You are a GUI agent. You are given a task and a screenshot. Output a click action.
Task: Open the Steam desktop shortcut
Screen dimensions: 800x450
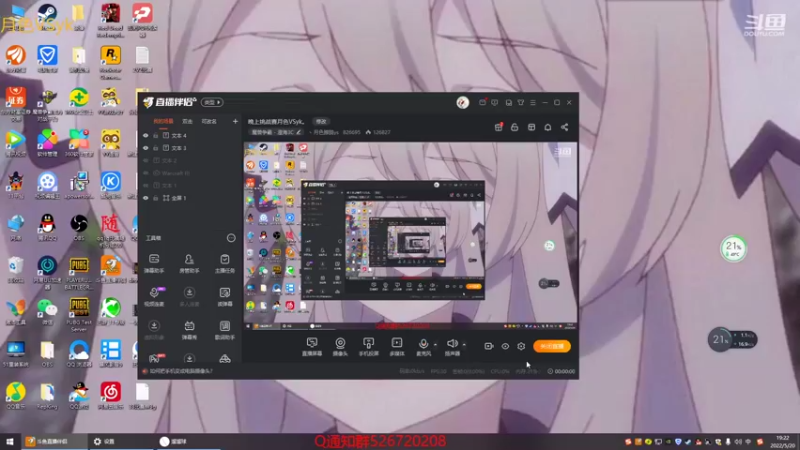[47, 17]
